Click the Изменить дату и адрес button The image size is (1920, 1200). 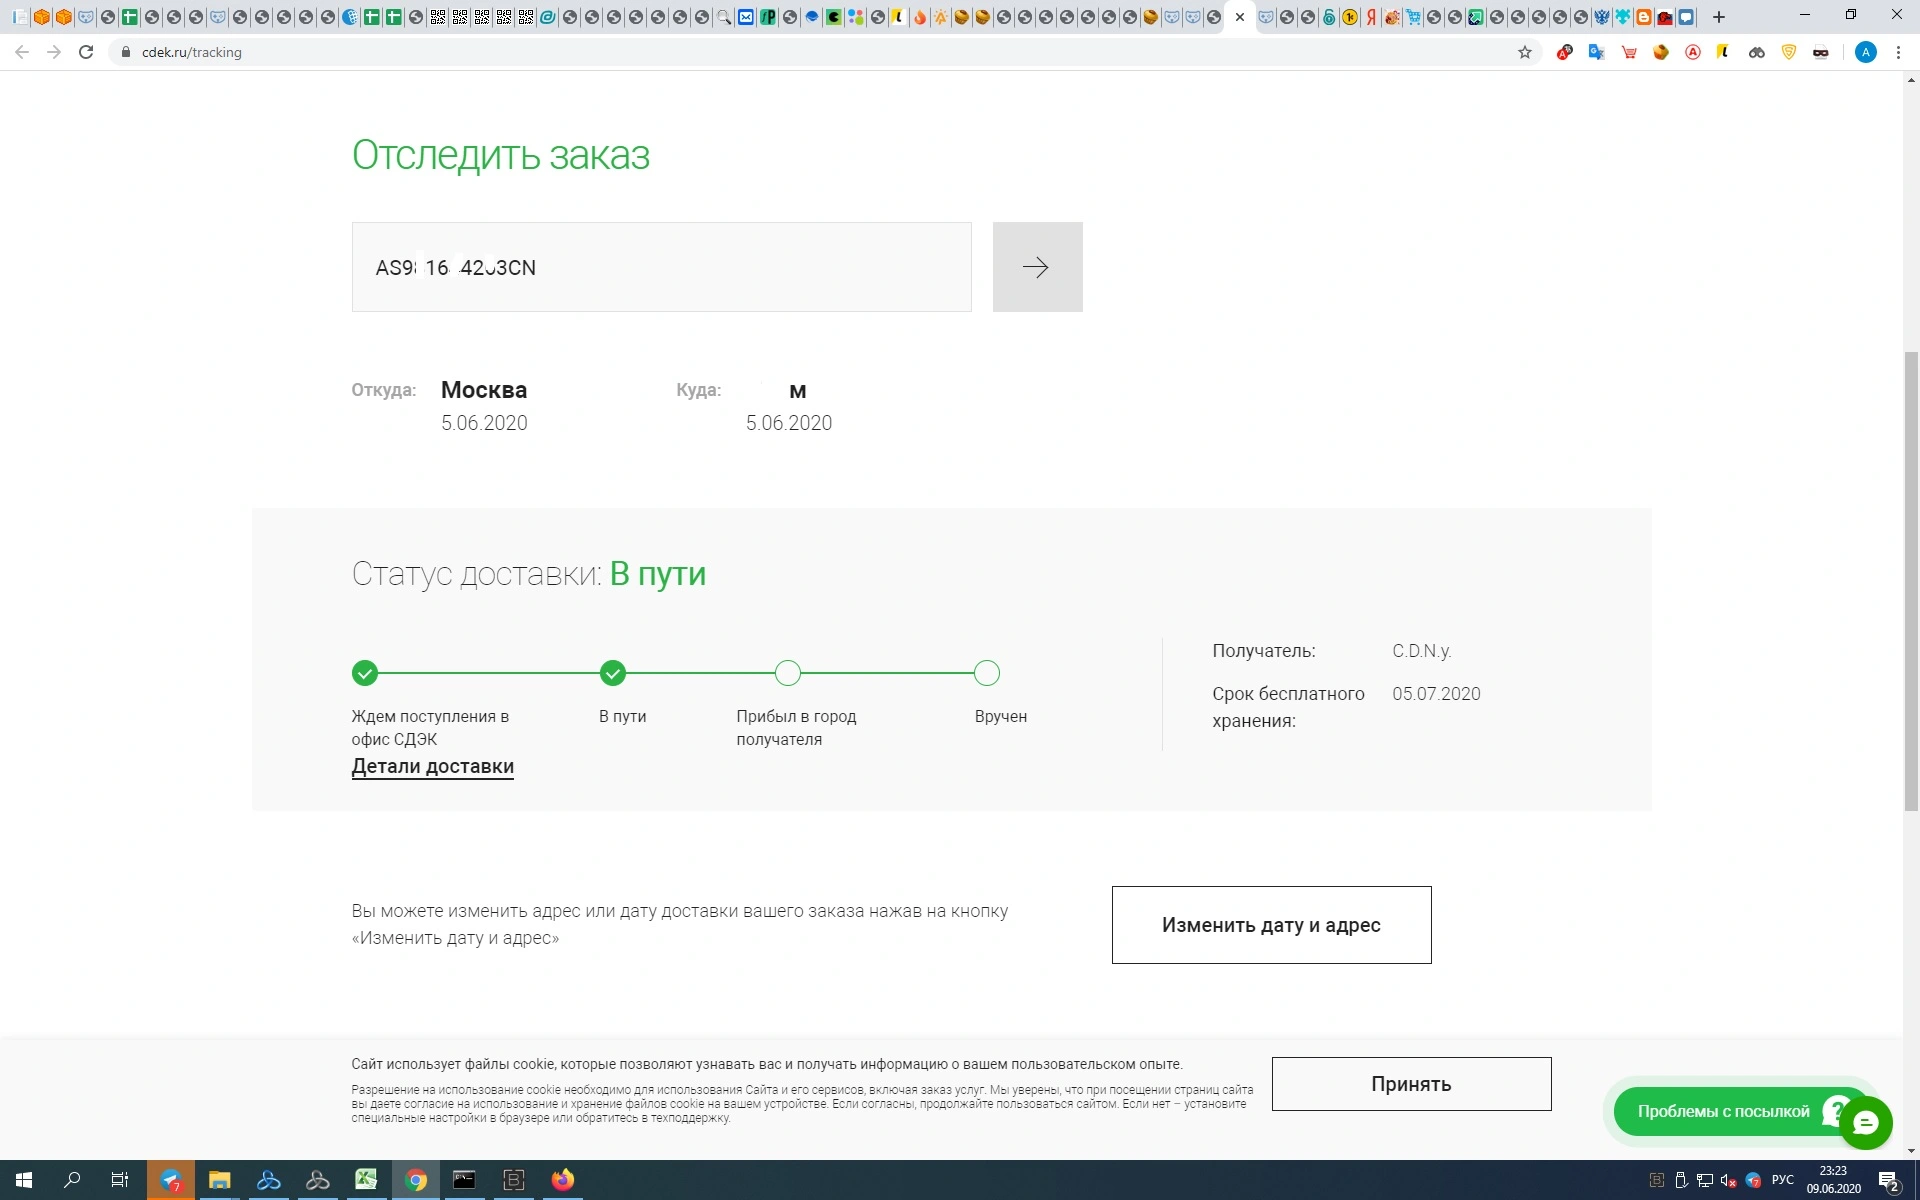pyautogui.click(x=1271, y=925)
